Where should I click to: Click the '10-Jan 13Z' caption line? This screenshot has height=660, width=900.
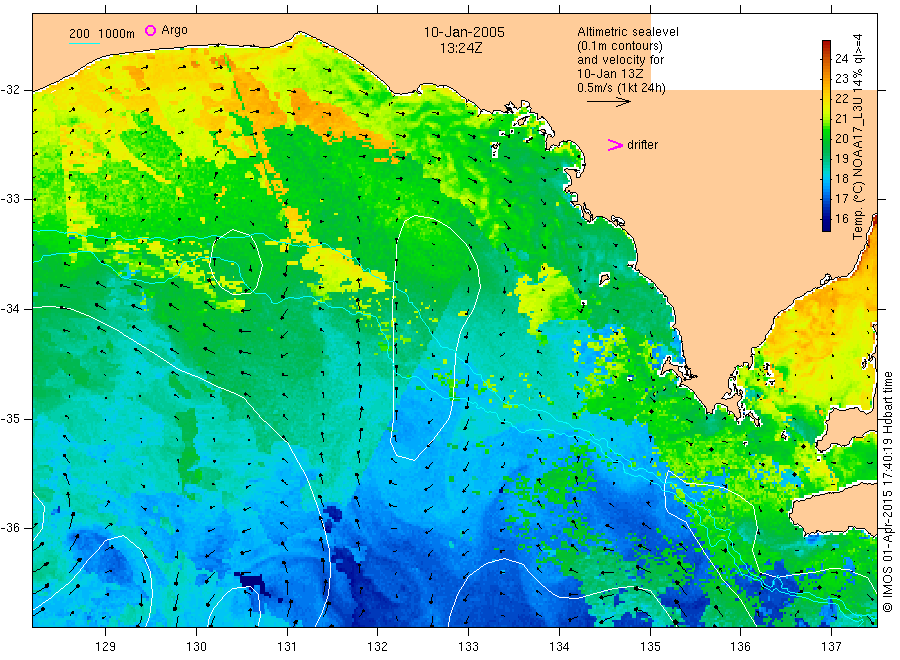click(x=610, y=73)
